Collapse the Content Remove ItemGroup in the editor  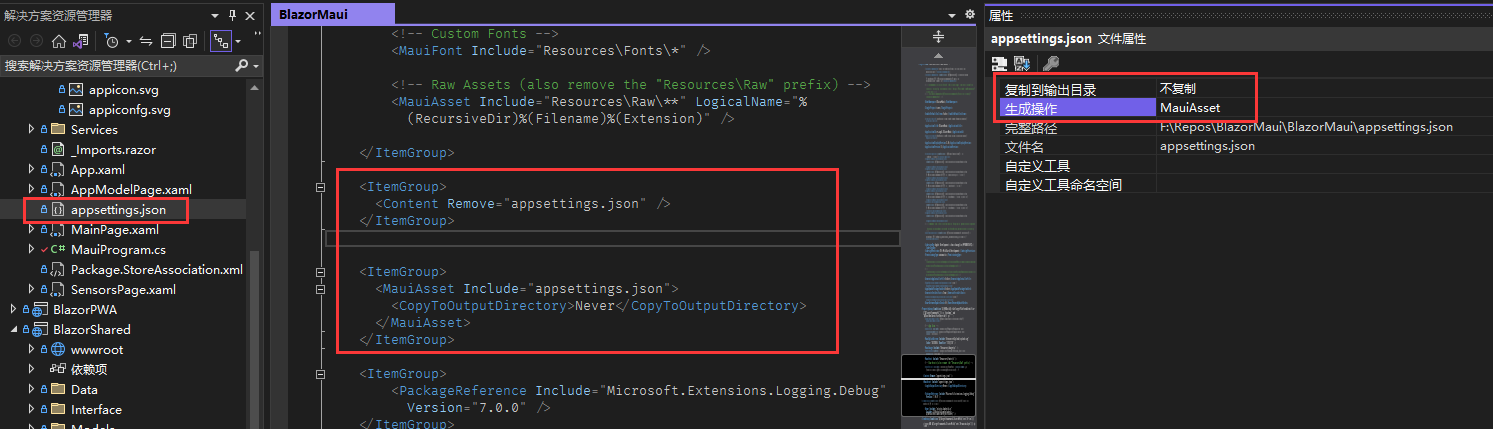pos(321,187)
